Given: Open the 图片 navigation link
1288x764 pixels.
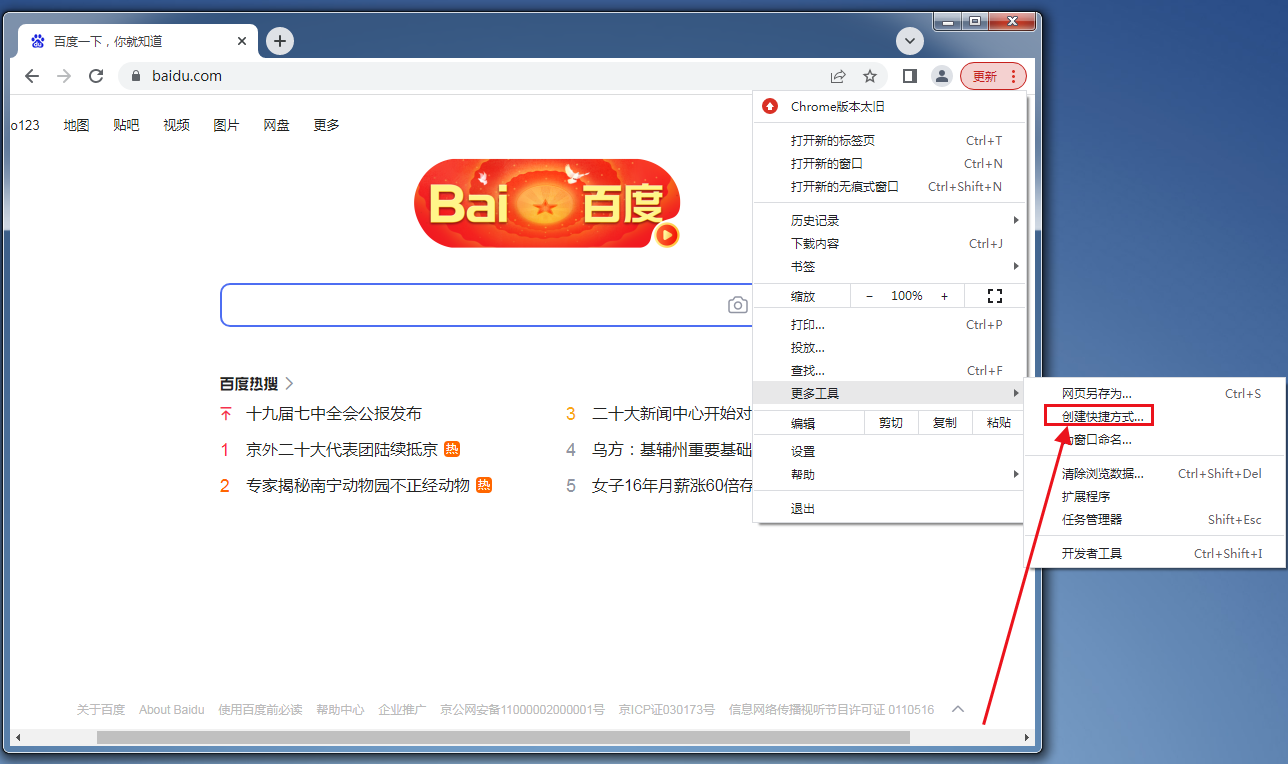Looking at the screenshot, I should click(x=226, y=125).
